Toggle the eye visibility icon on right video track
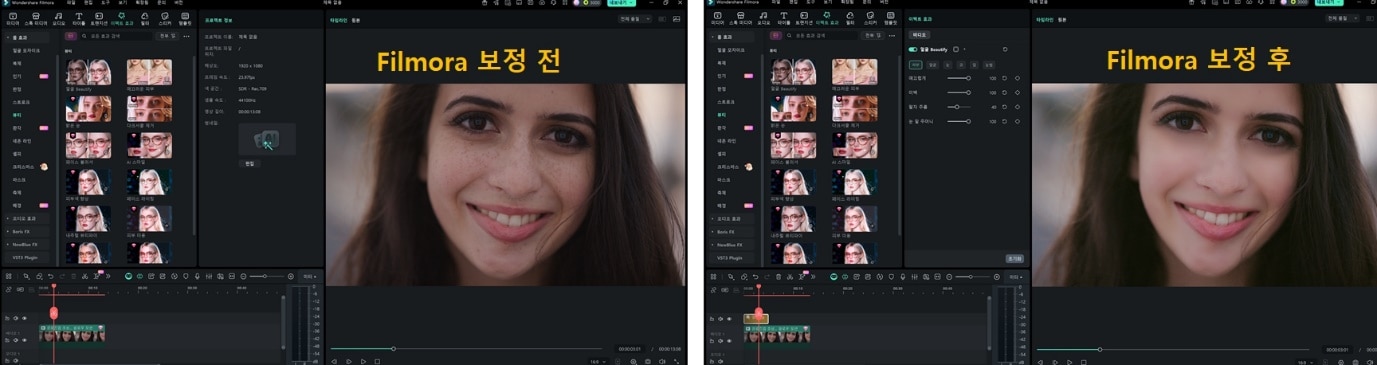The image size is (1377, 365). pyautogui.click(x=729, y=340)
